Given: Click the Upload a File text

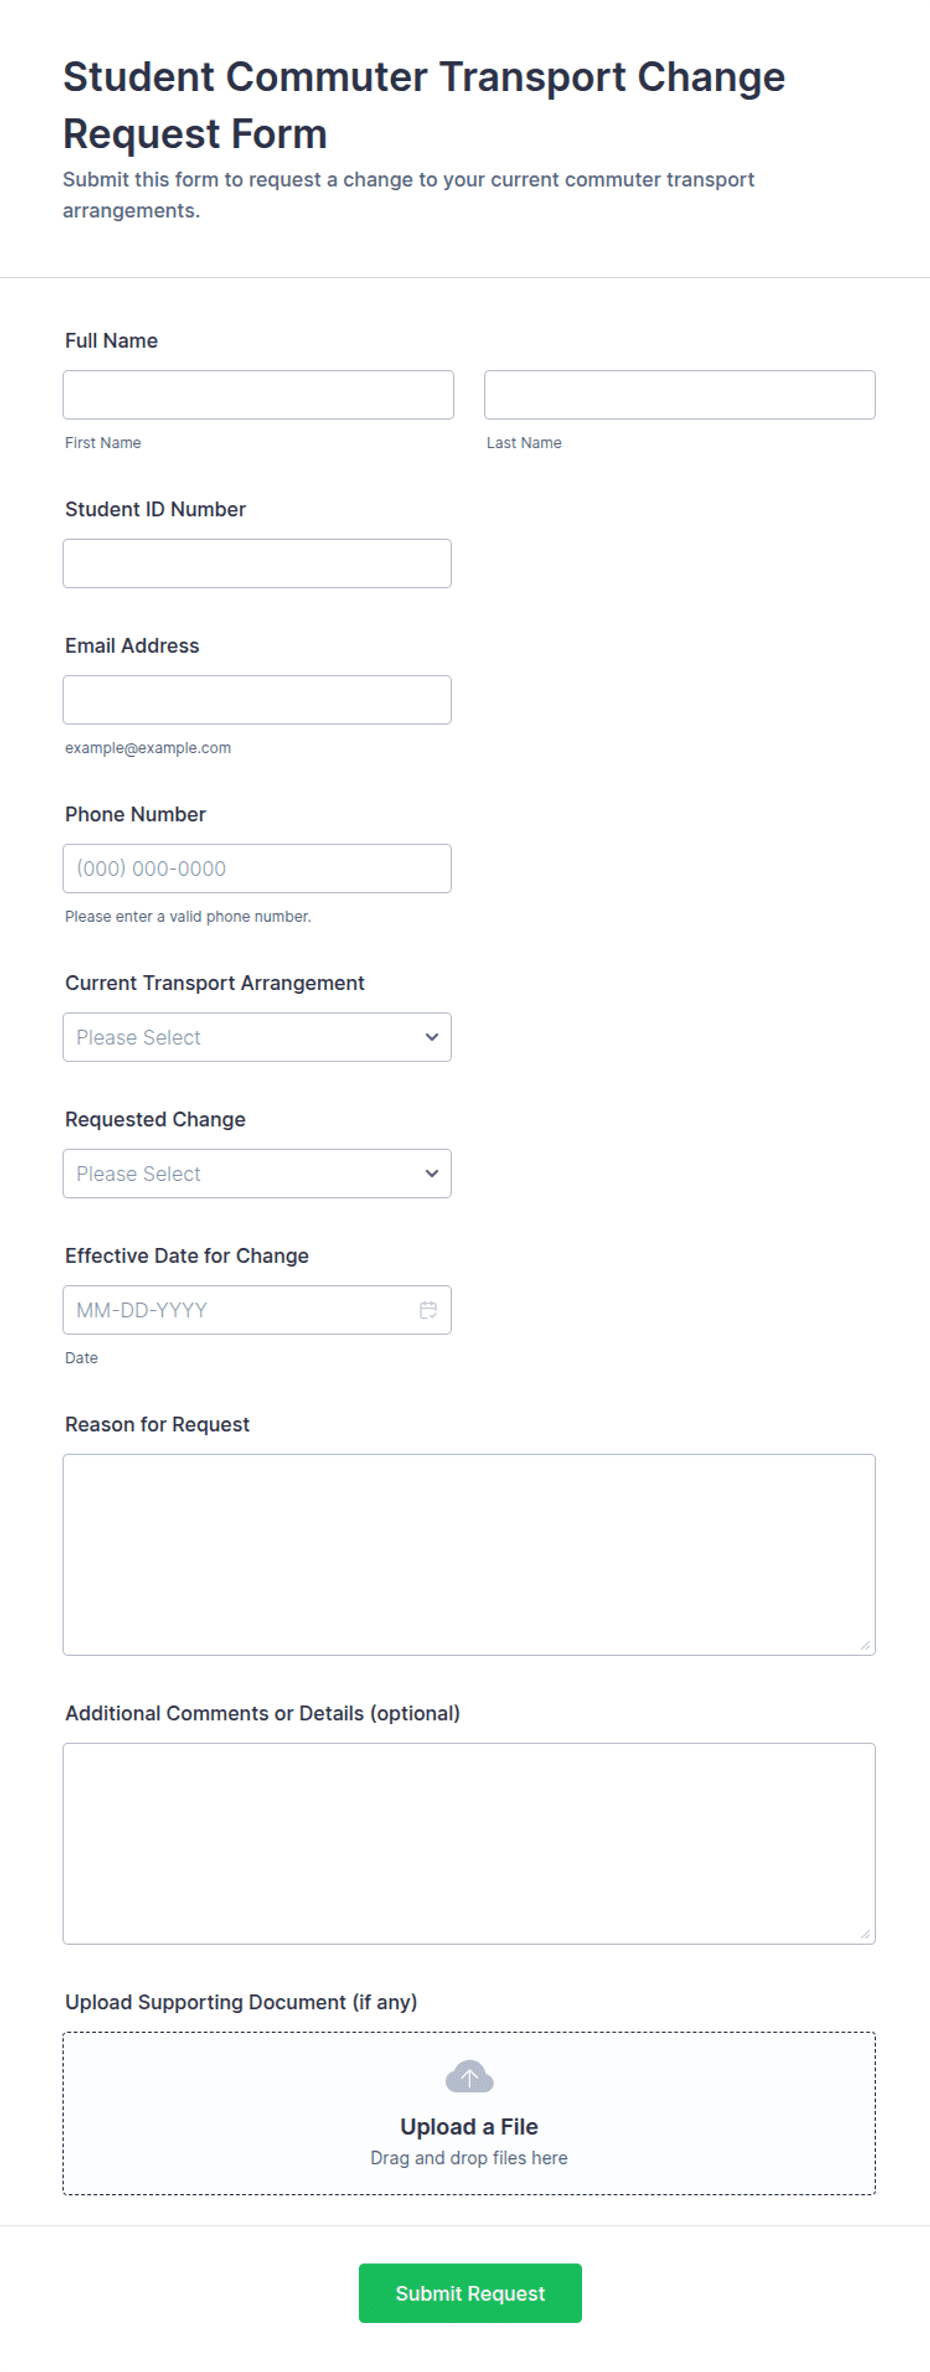Looking at the screenshot, I should [469, 2126].
